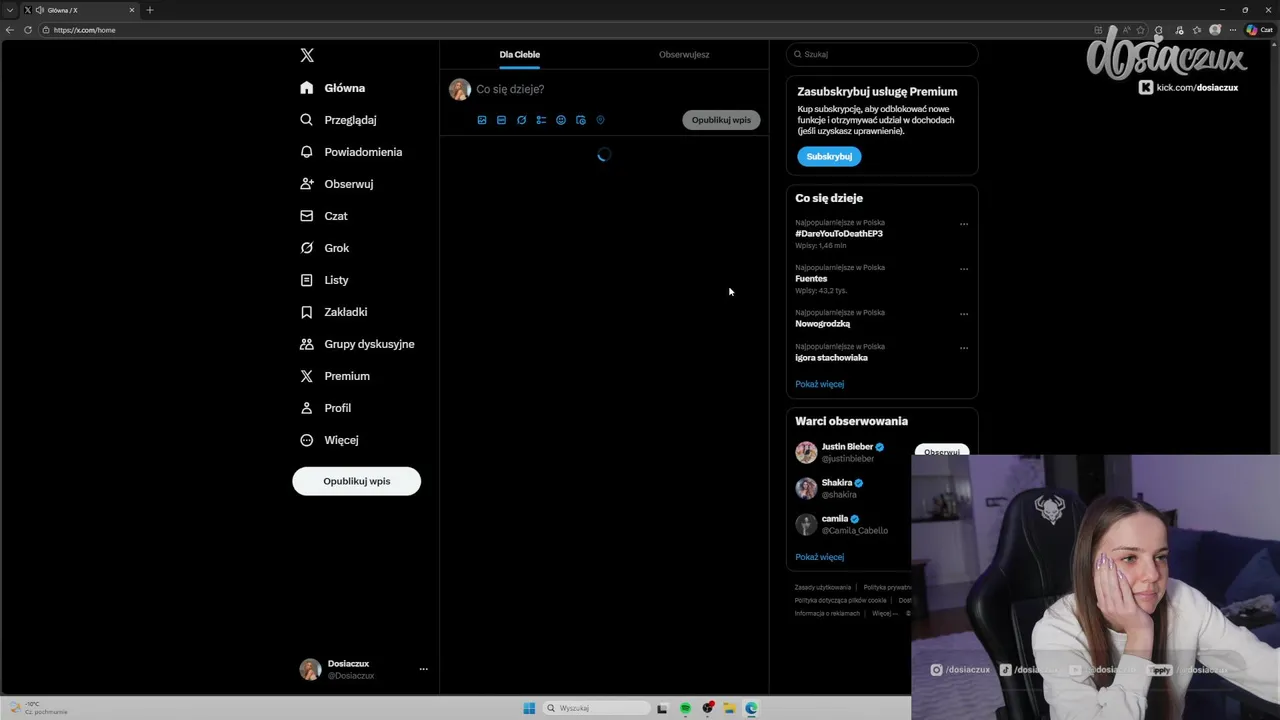
Task: Click Pokaż więcej under trends
Action: click(x=820, y=384)
